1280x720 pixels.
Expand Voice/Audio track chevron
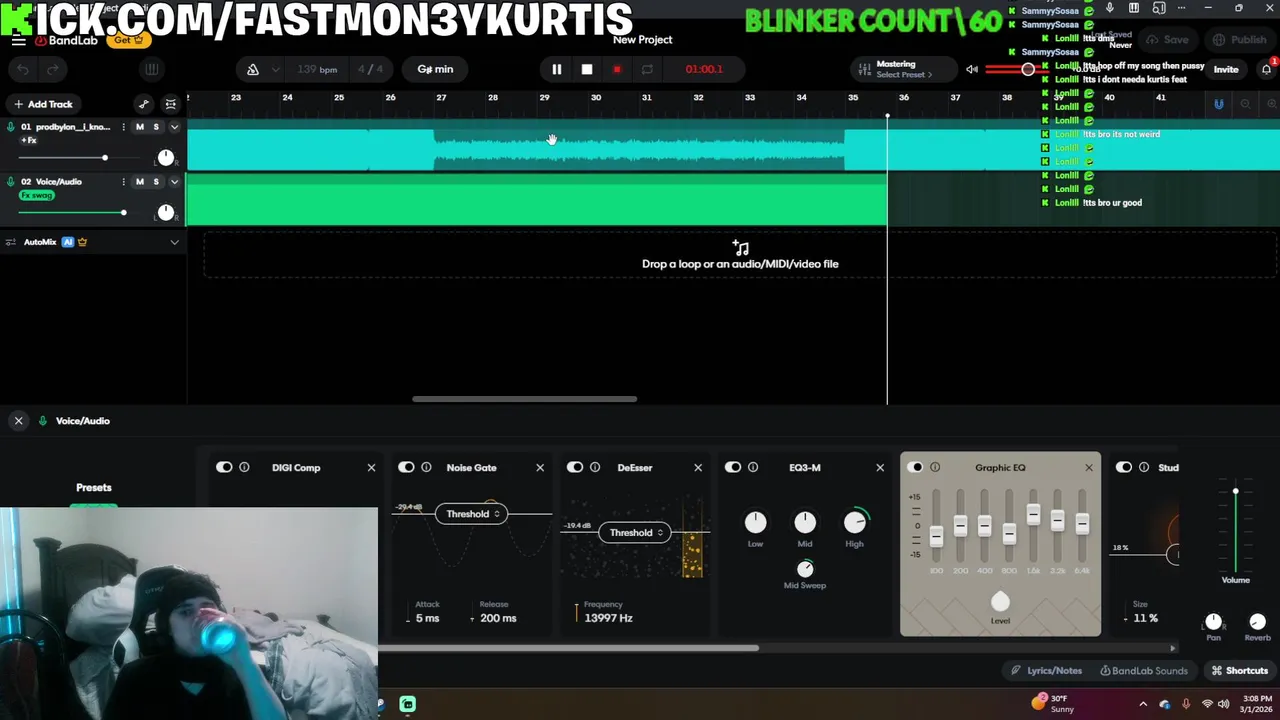[x=174, y=182]
